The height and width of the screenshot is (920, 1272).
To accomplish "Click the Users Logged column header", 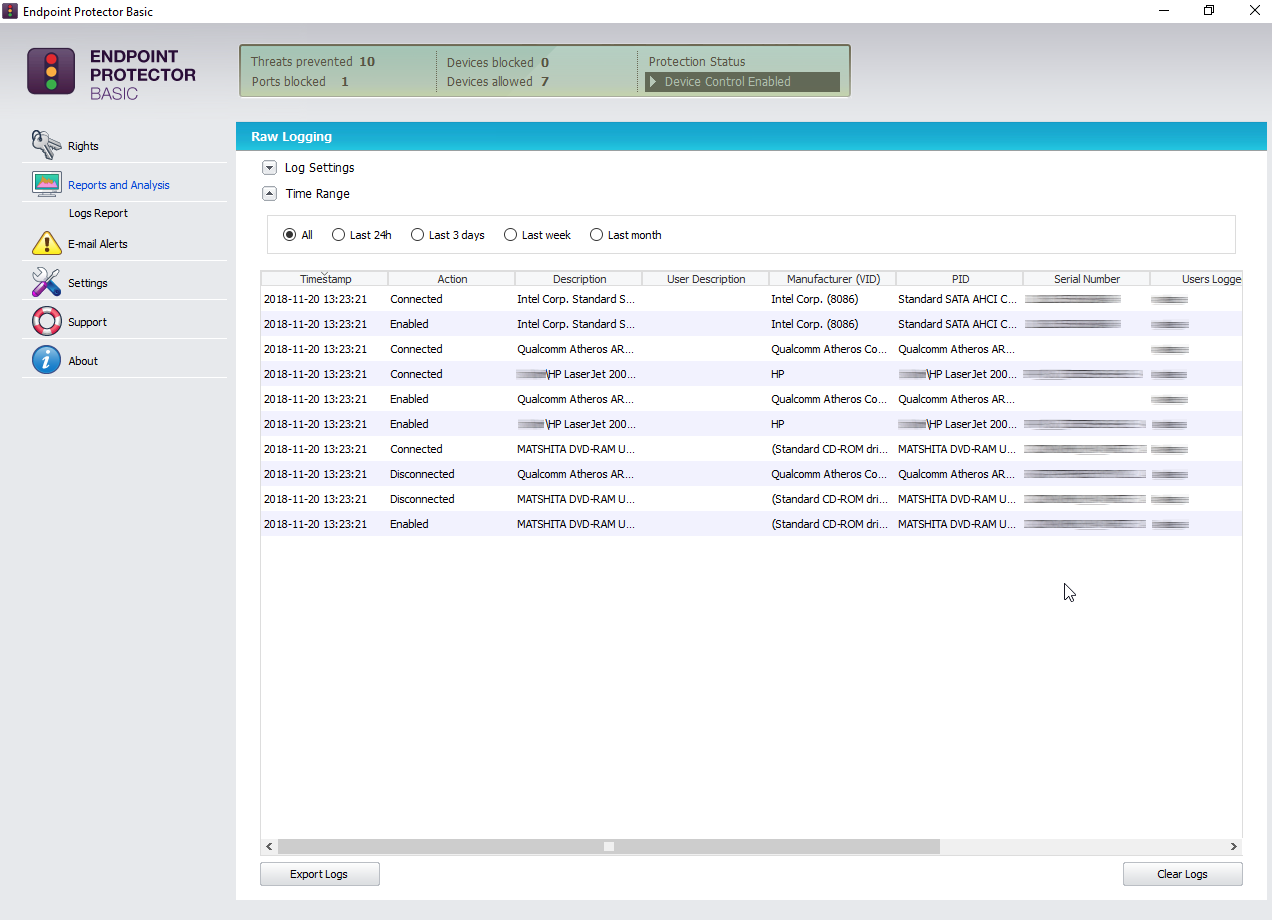I will click(x=1197, y=279).
